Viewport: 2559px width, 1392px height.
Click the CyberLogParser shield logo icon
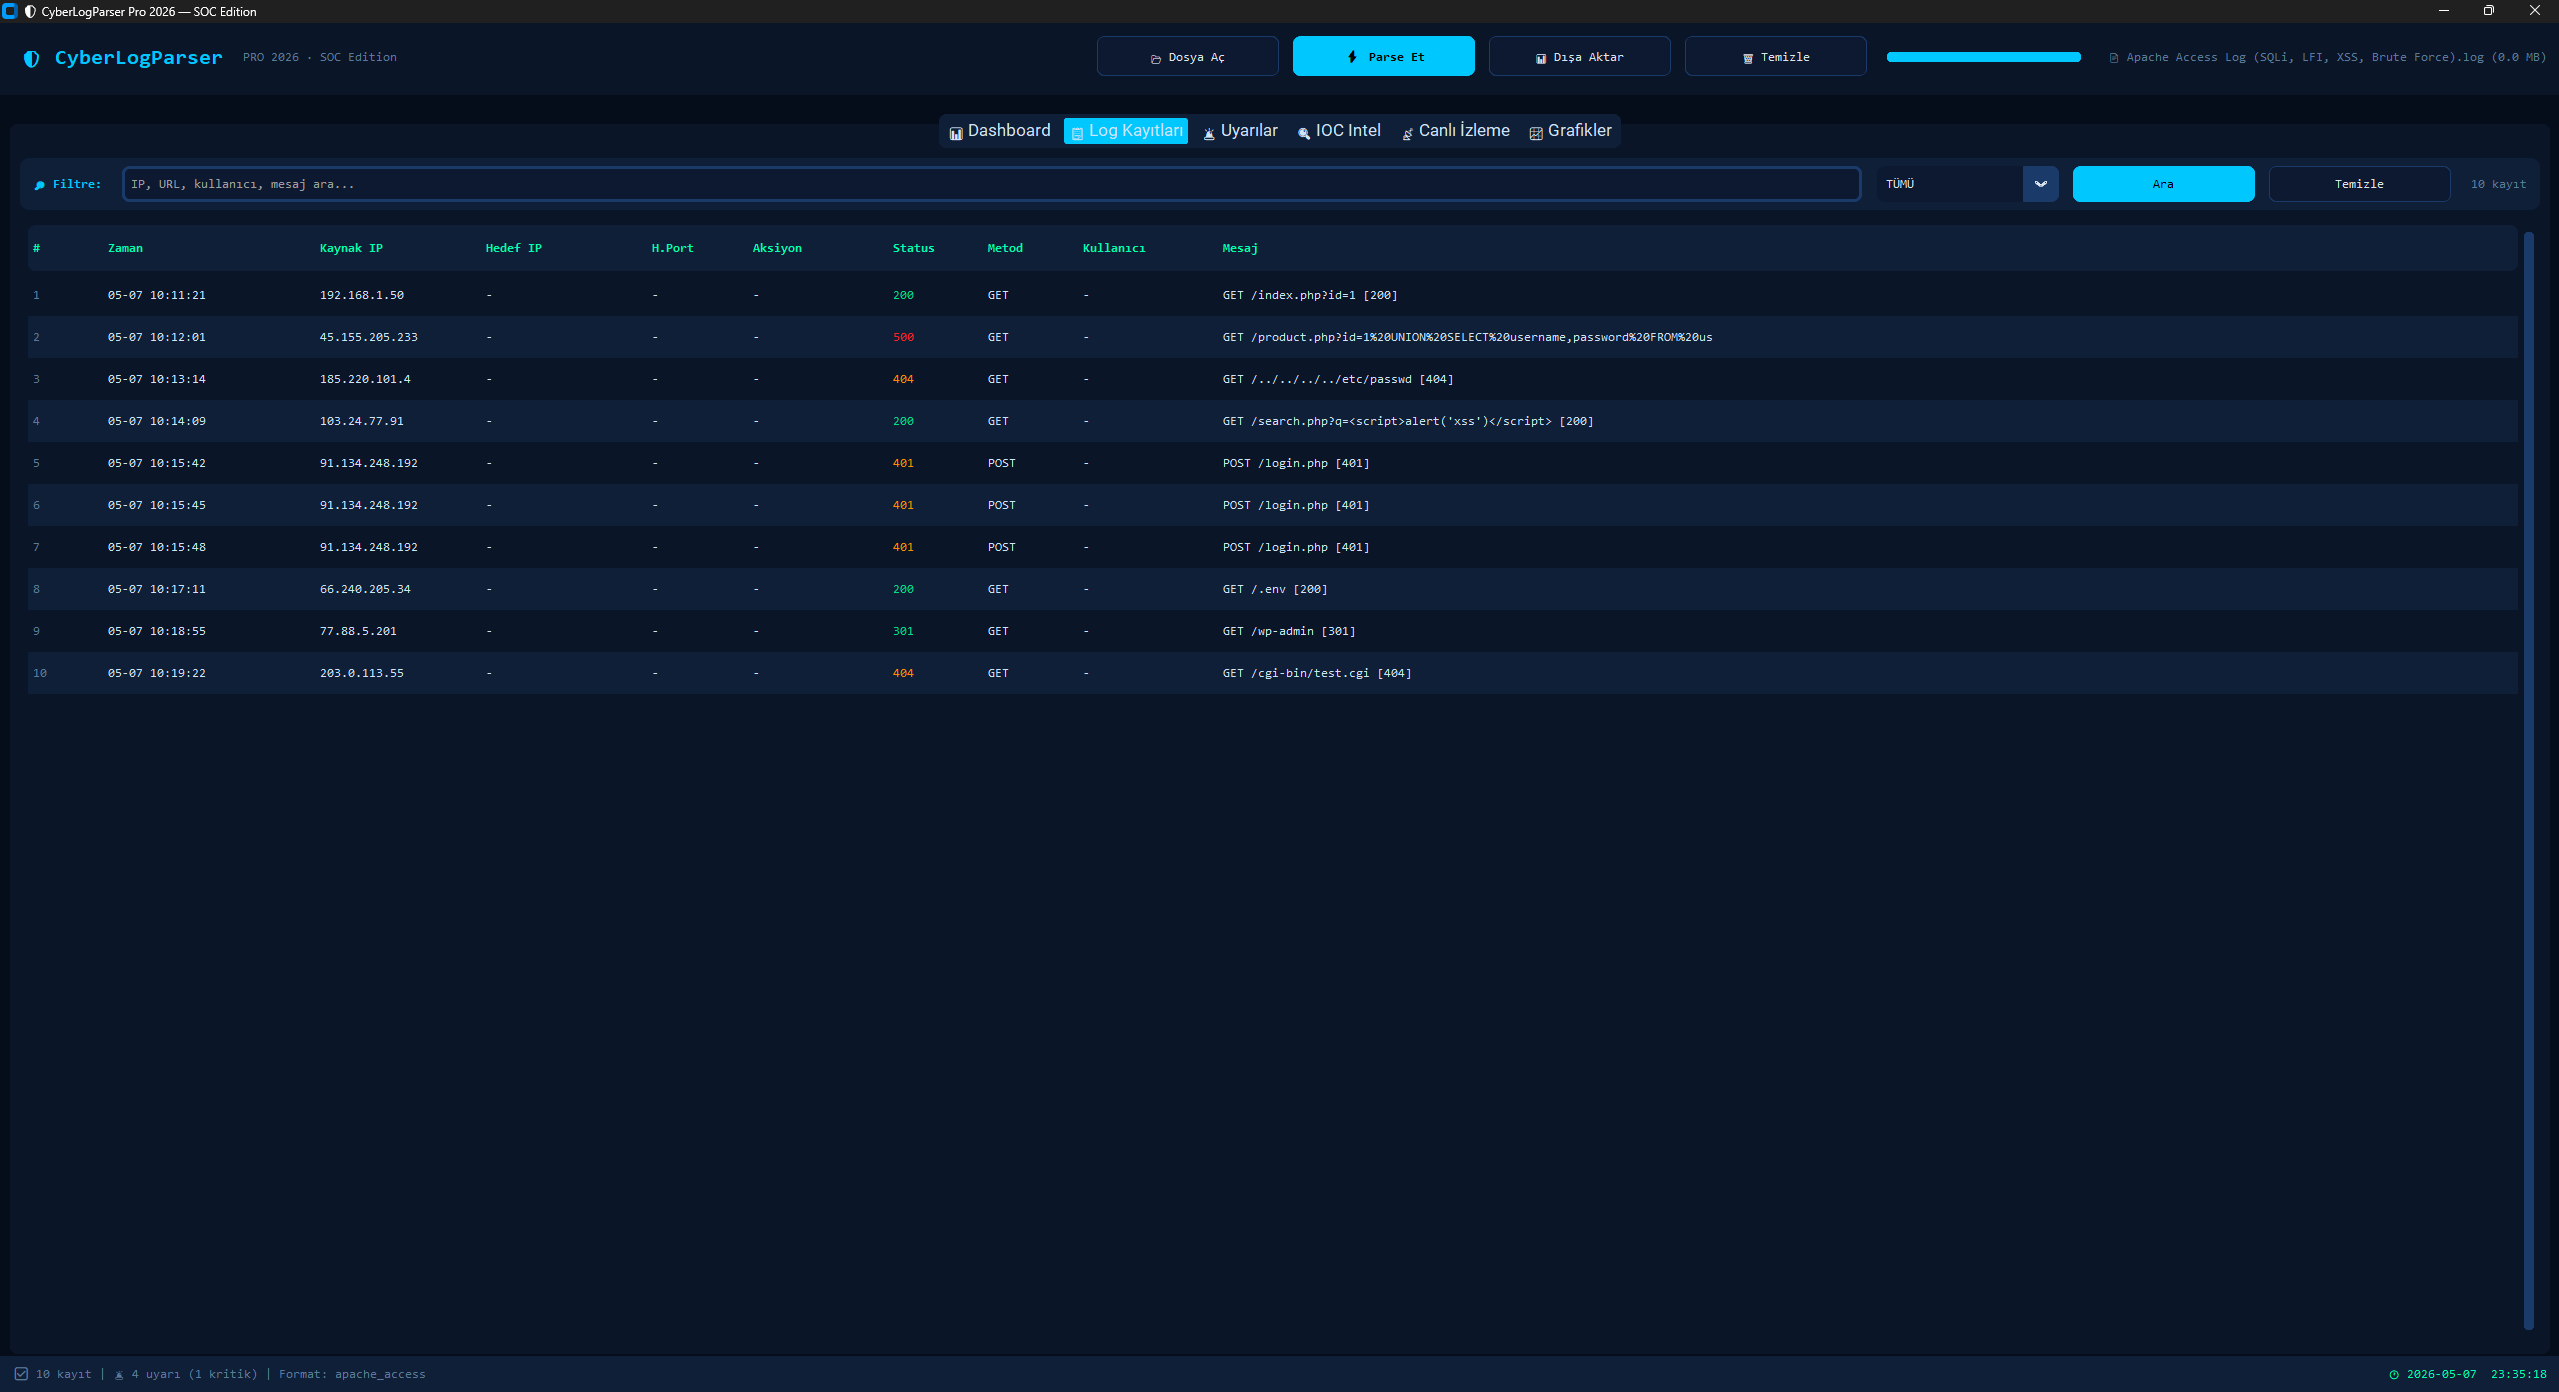tap(32, 58)
